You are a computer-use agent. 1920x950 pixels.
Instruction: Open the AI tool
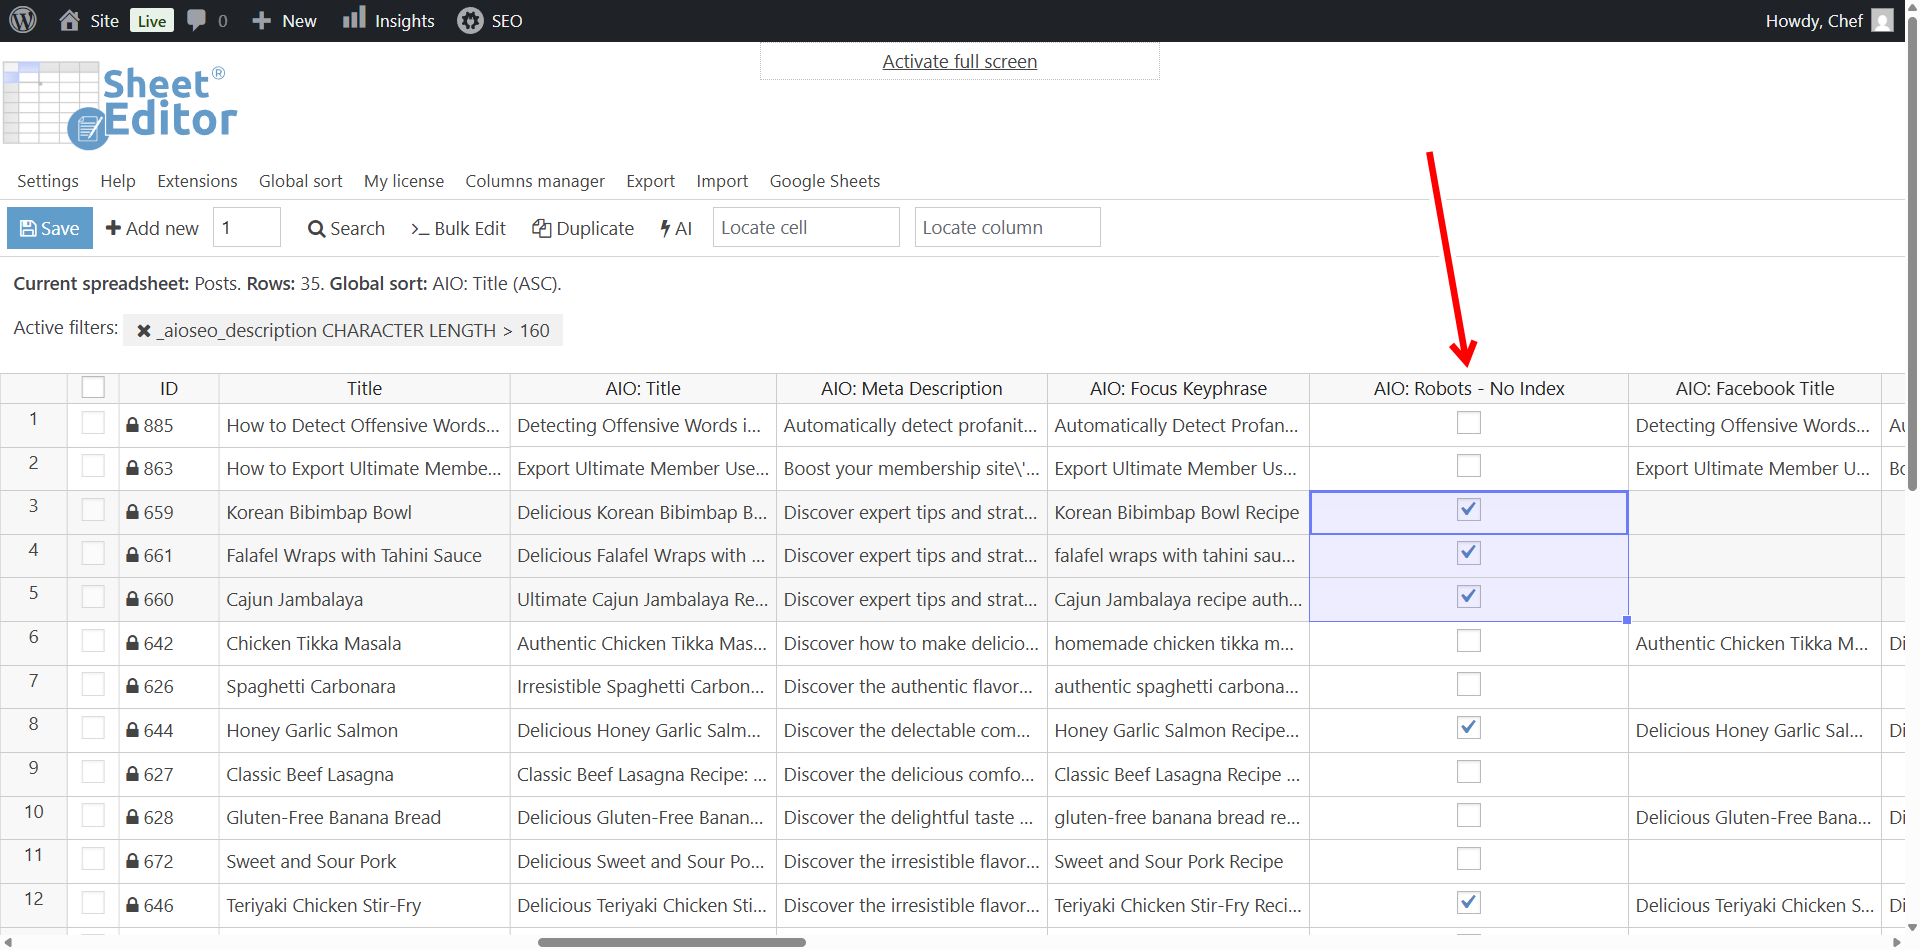tap(676, 228)
